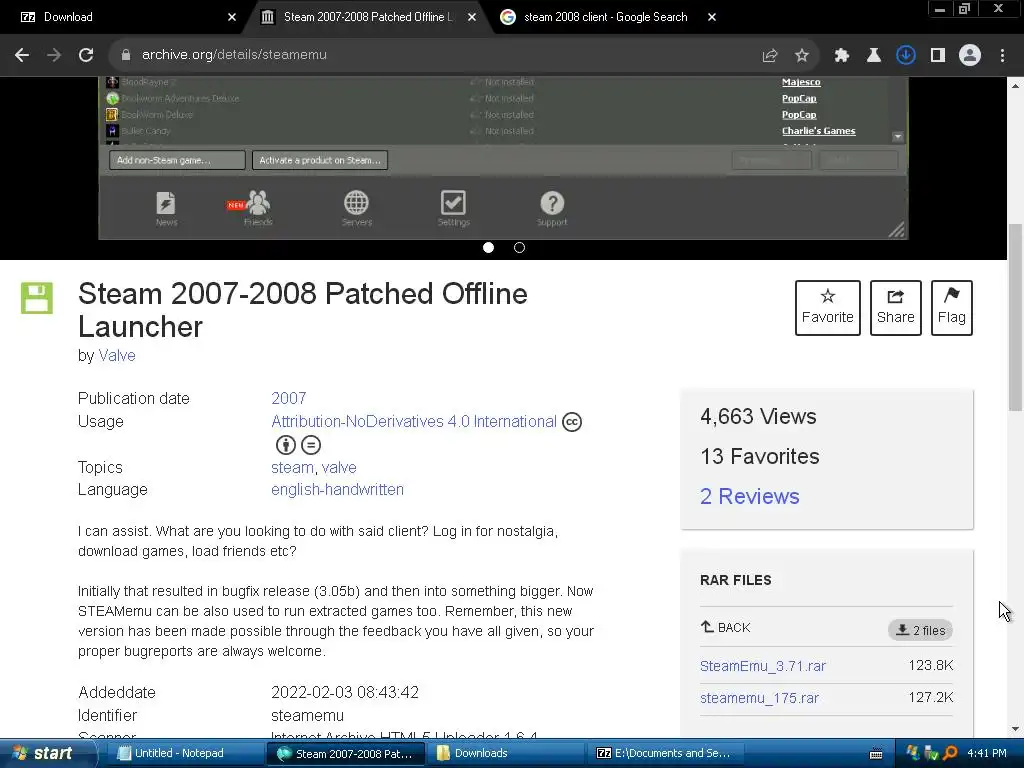Open the valve topic link
Image resolution: width=1024 pixels, height=768 pixels.
[x=339, y=468]
